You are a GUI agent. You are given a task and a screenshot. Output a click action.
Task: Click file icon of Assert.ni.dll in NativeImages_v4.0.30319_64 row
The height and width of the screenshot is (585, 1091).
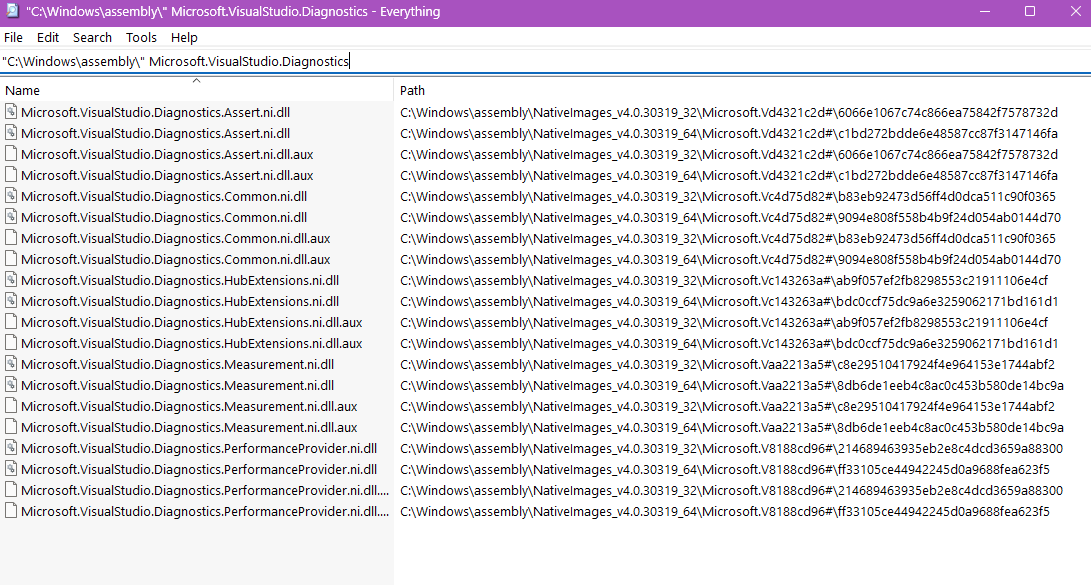(10, 132)
